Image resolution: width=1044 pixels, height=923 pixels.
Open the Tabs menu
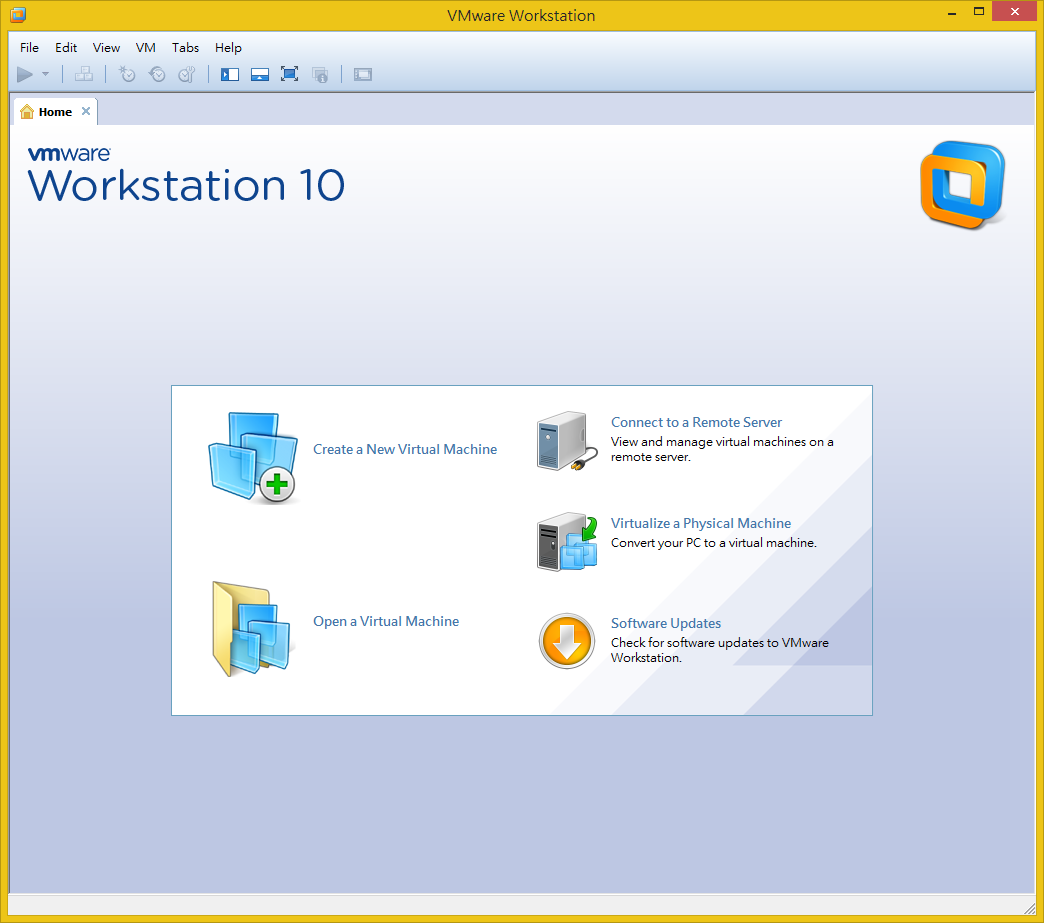[185, 47]
